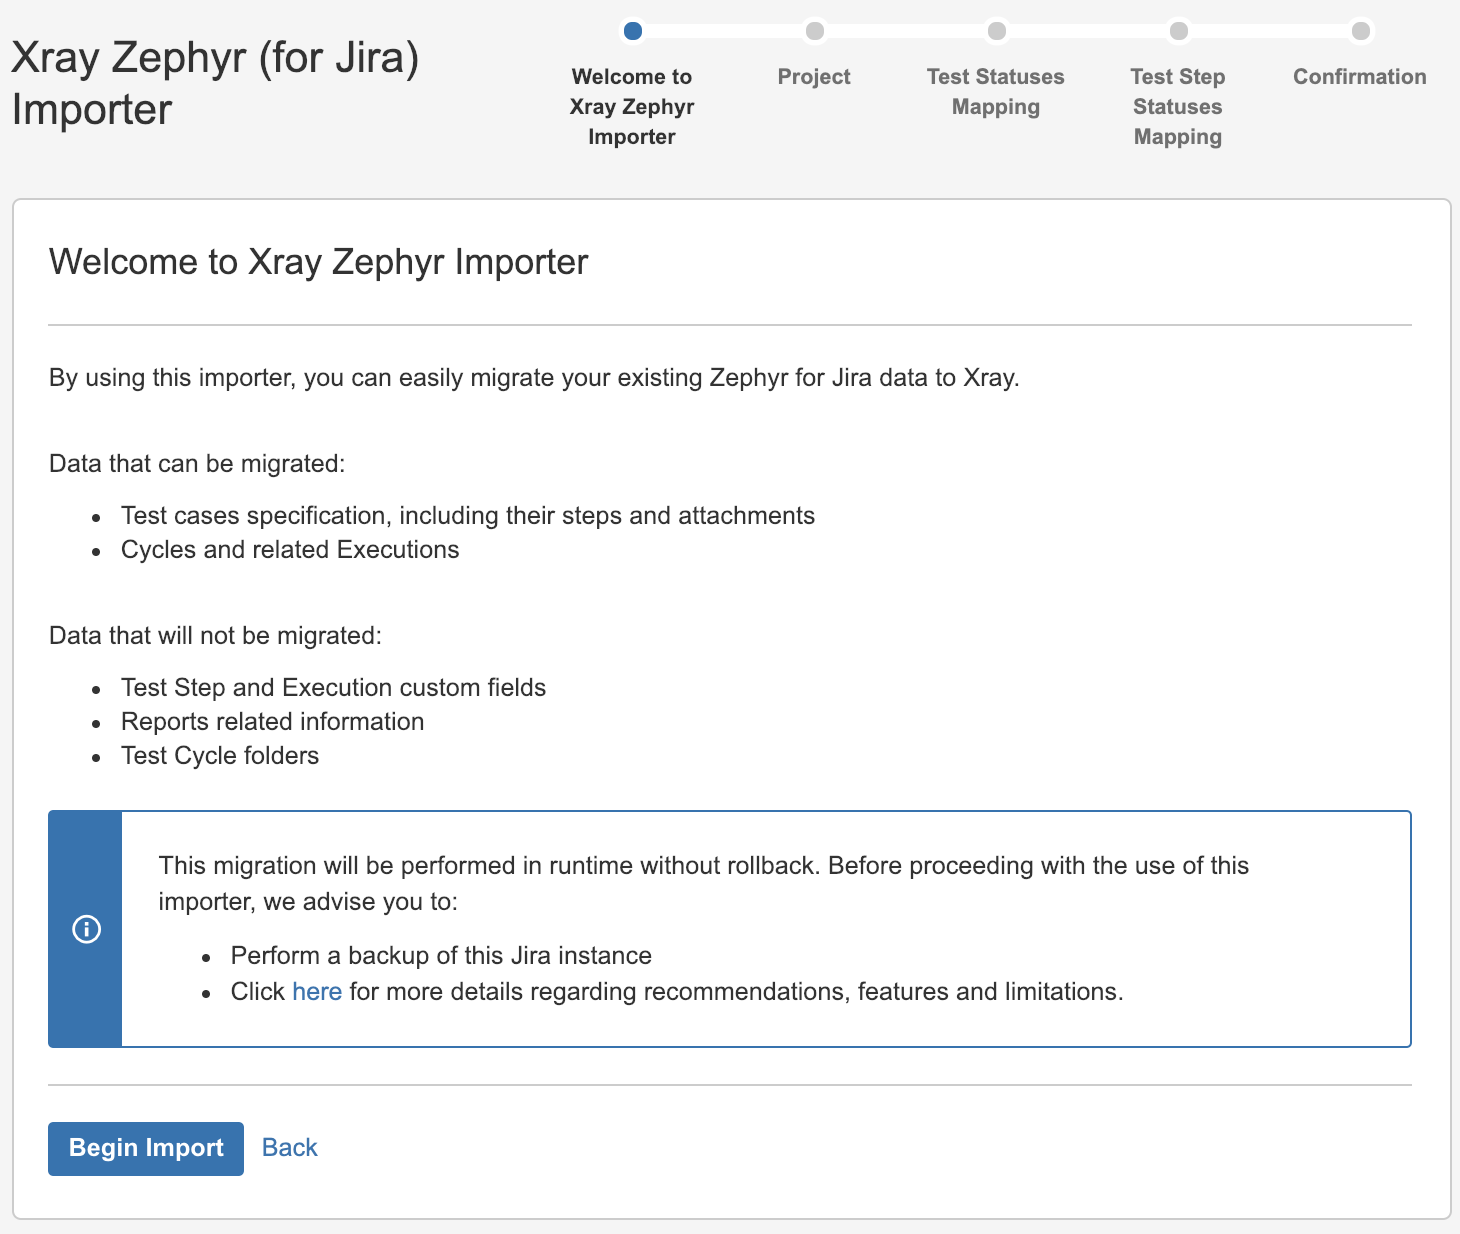Open the Test Step Statuses Mapping label
This screenshot has height=1234, width=1460.
click(1178, 107)
